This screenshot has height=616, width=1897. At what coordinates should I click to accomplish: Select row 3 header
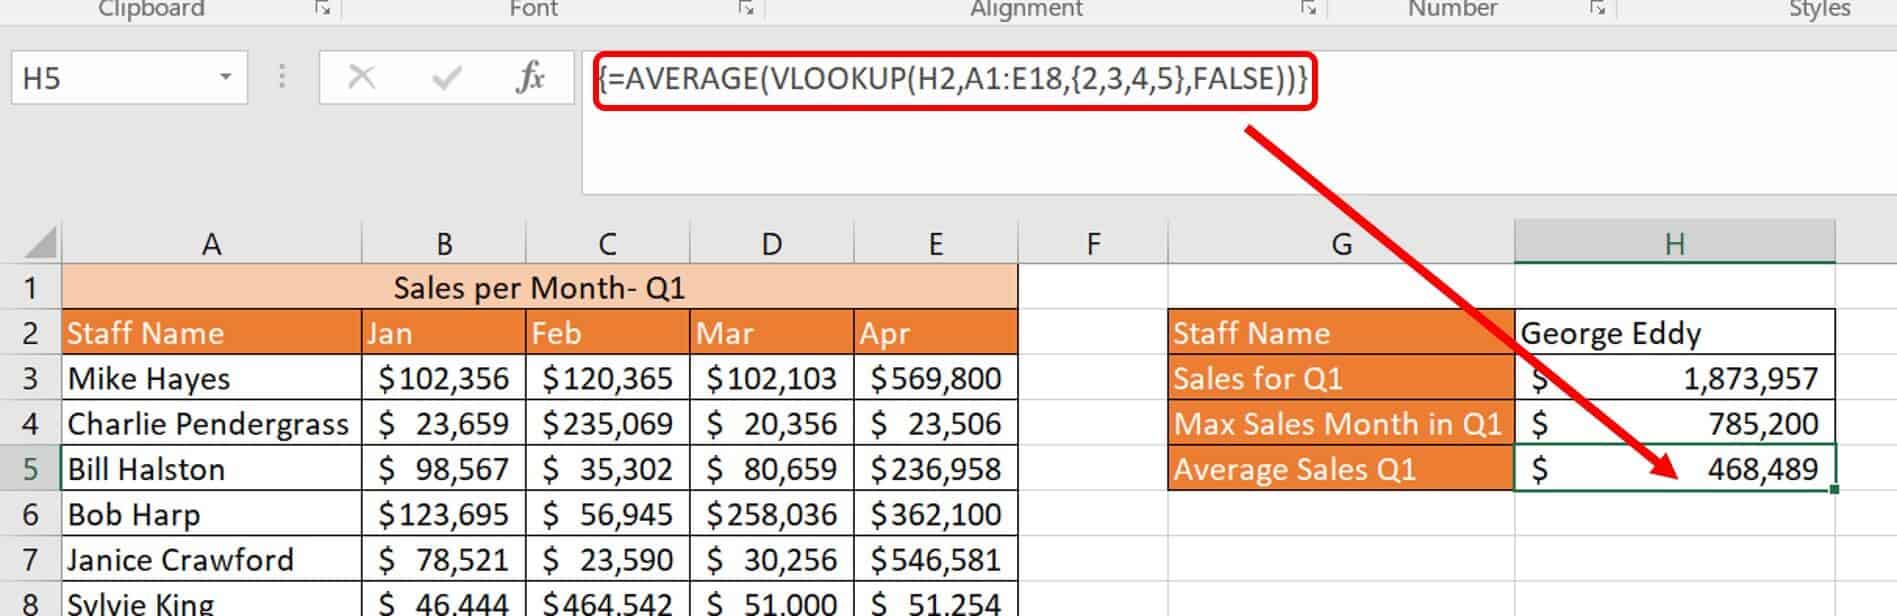[x=30, y=378]
